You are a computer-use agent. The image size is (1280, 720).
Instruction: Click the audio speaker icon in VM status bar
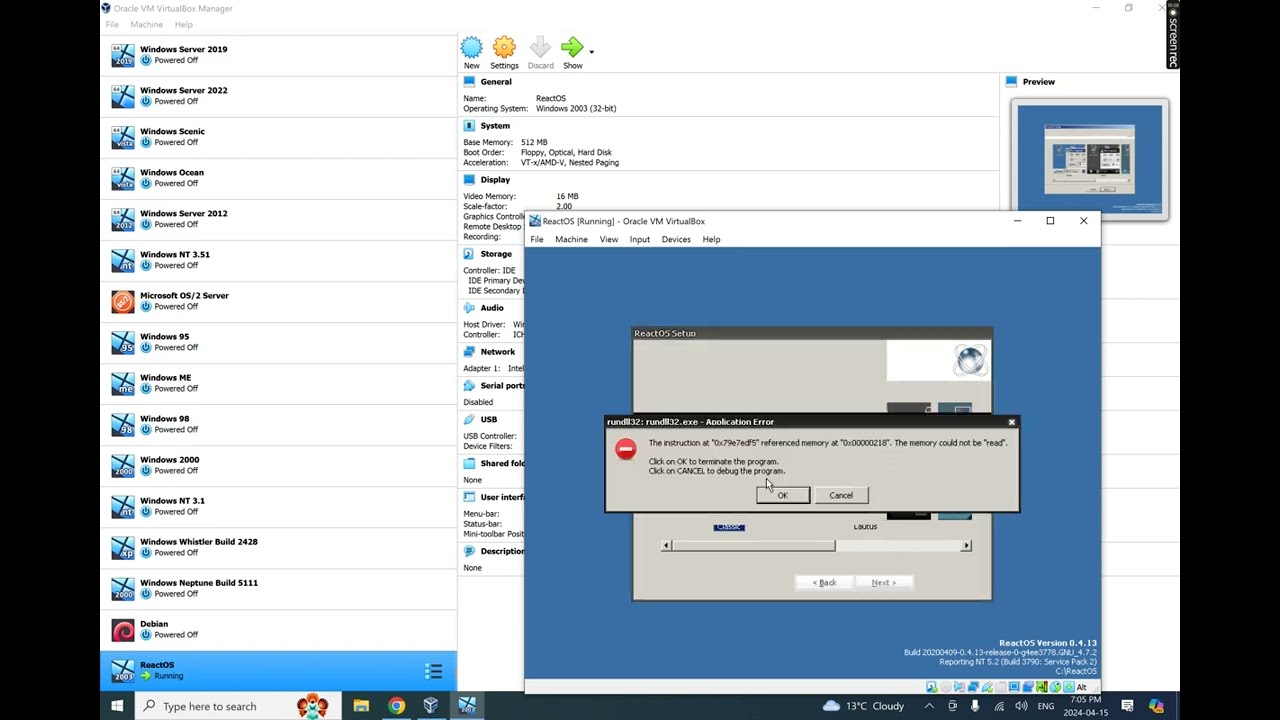[959, 687]
